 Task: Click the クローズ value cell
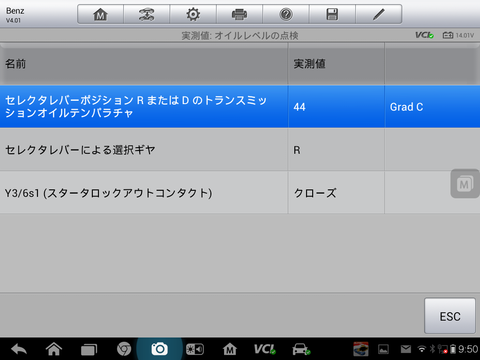click(336, 192)
